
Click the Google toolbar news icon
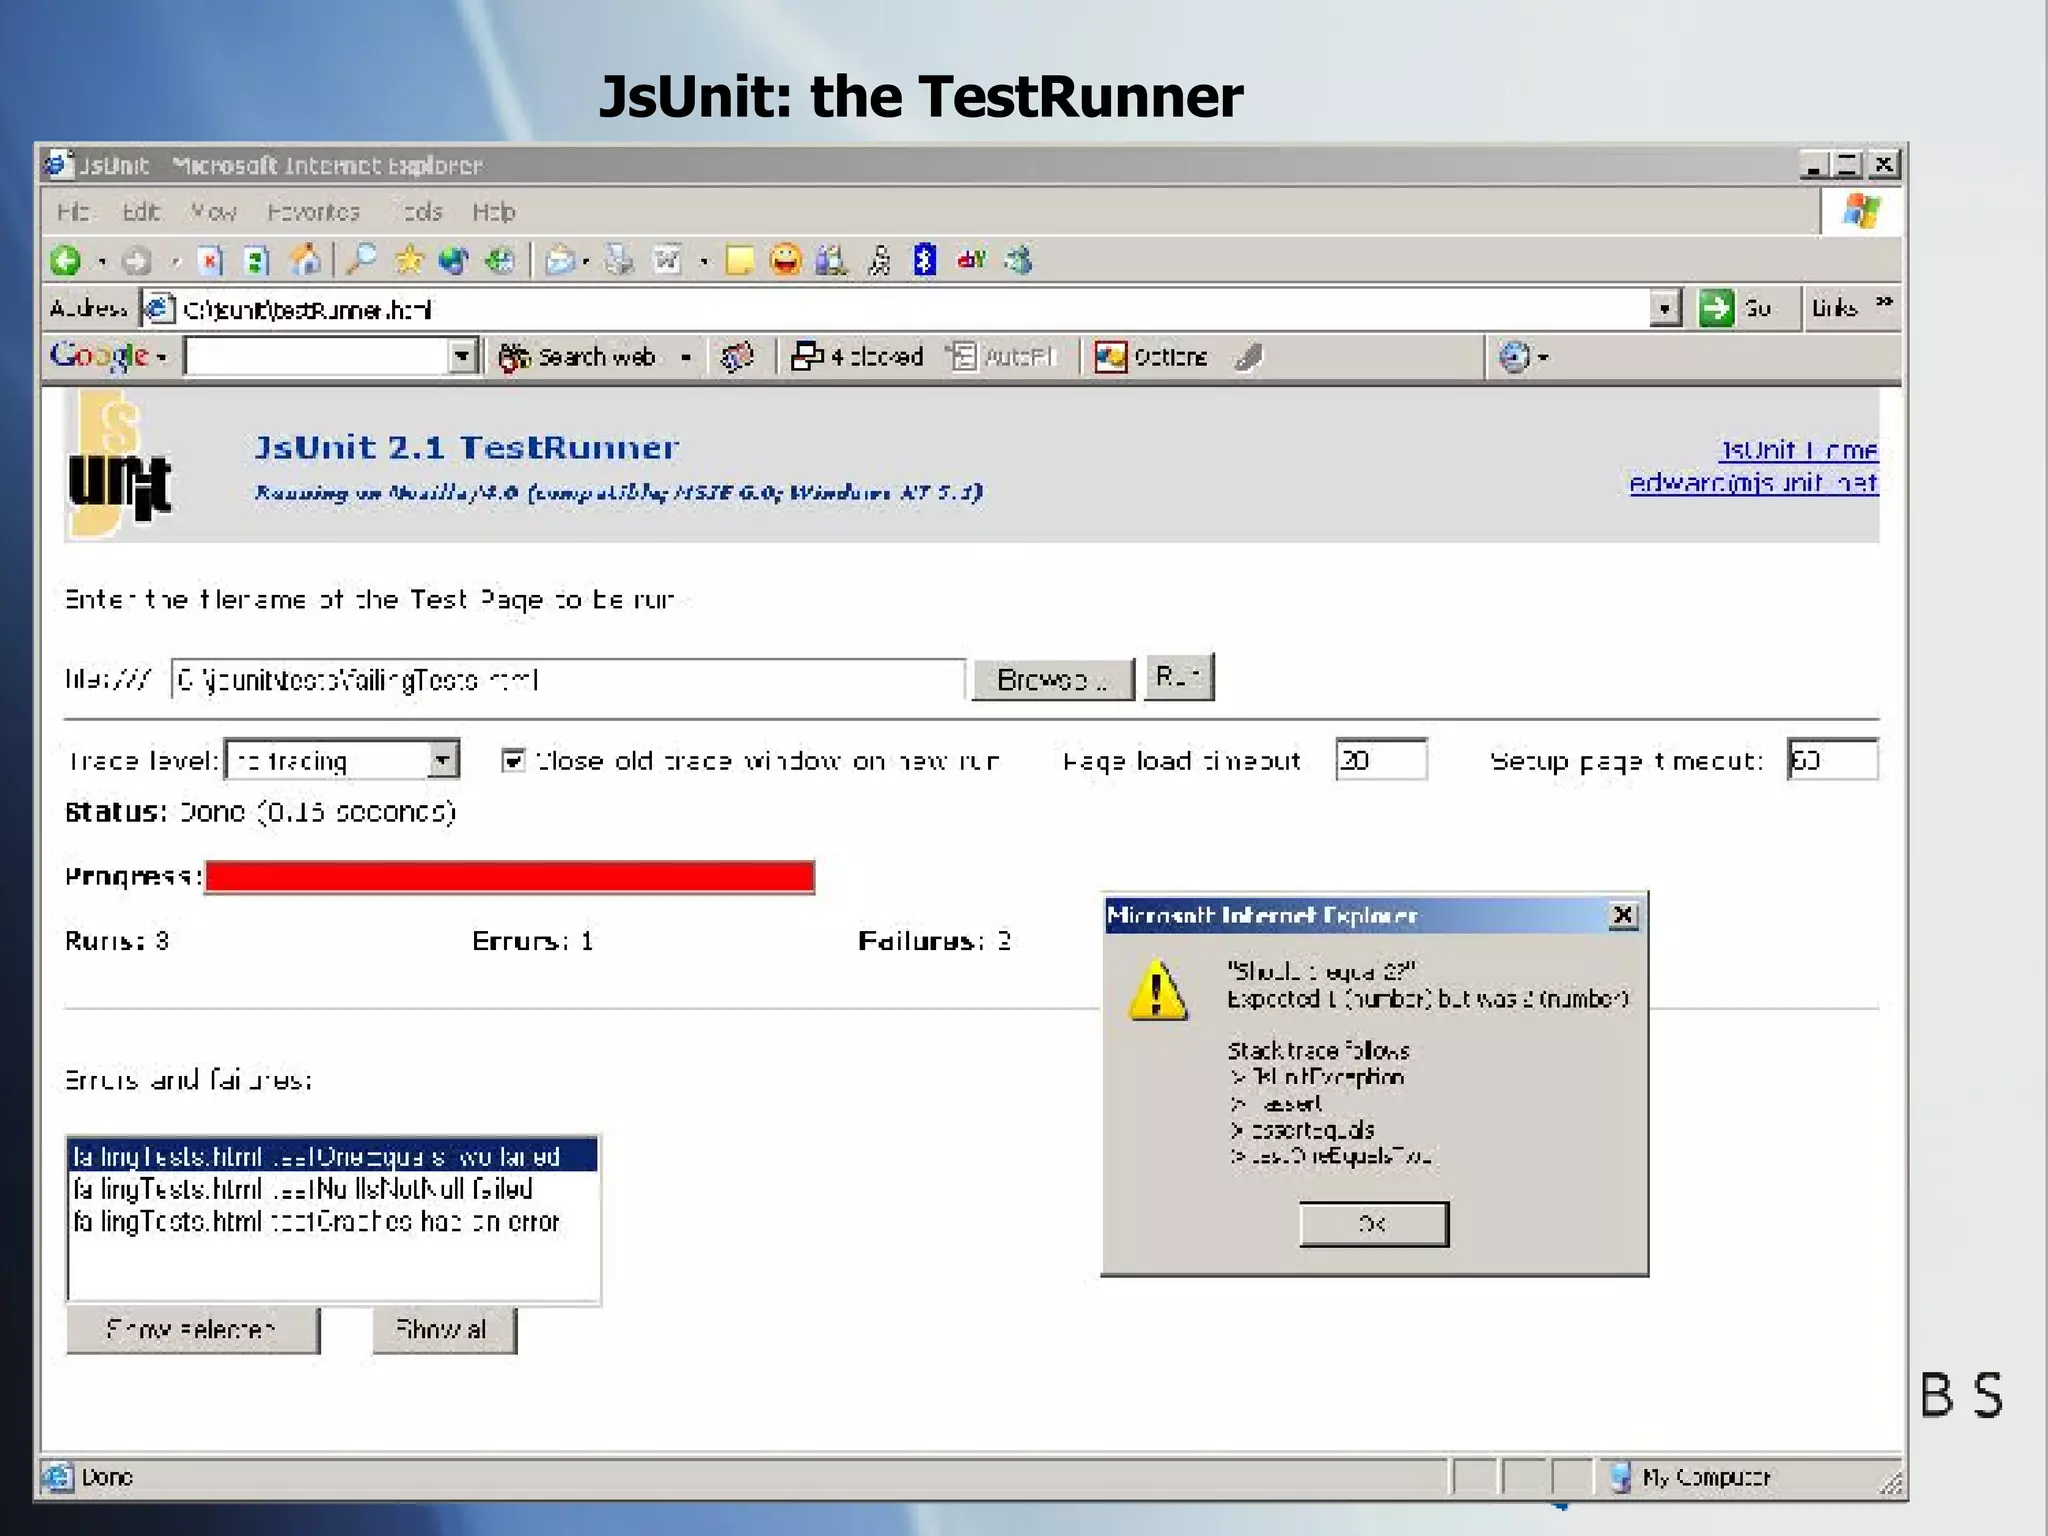[x=738, y=357]
